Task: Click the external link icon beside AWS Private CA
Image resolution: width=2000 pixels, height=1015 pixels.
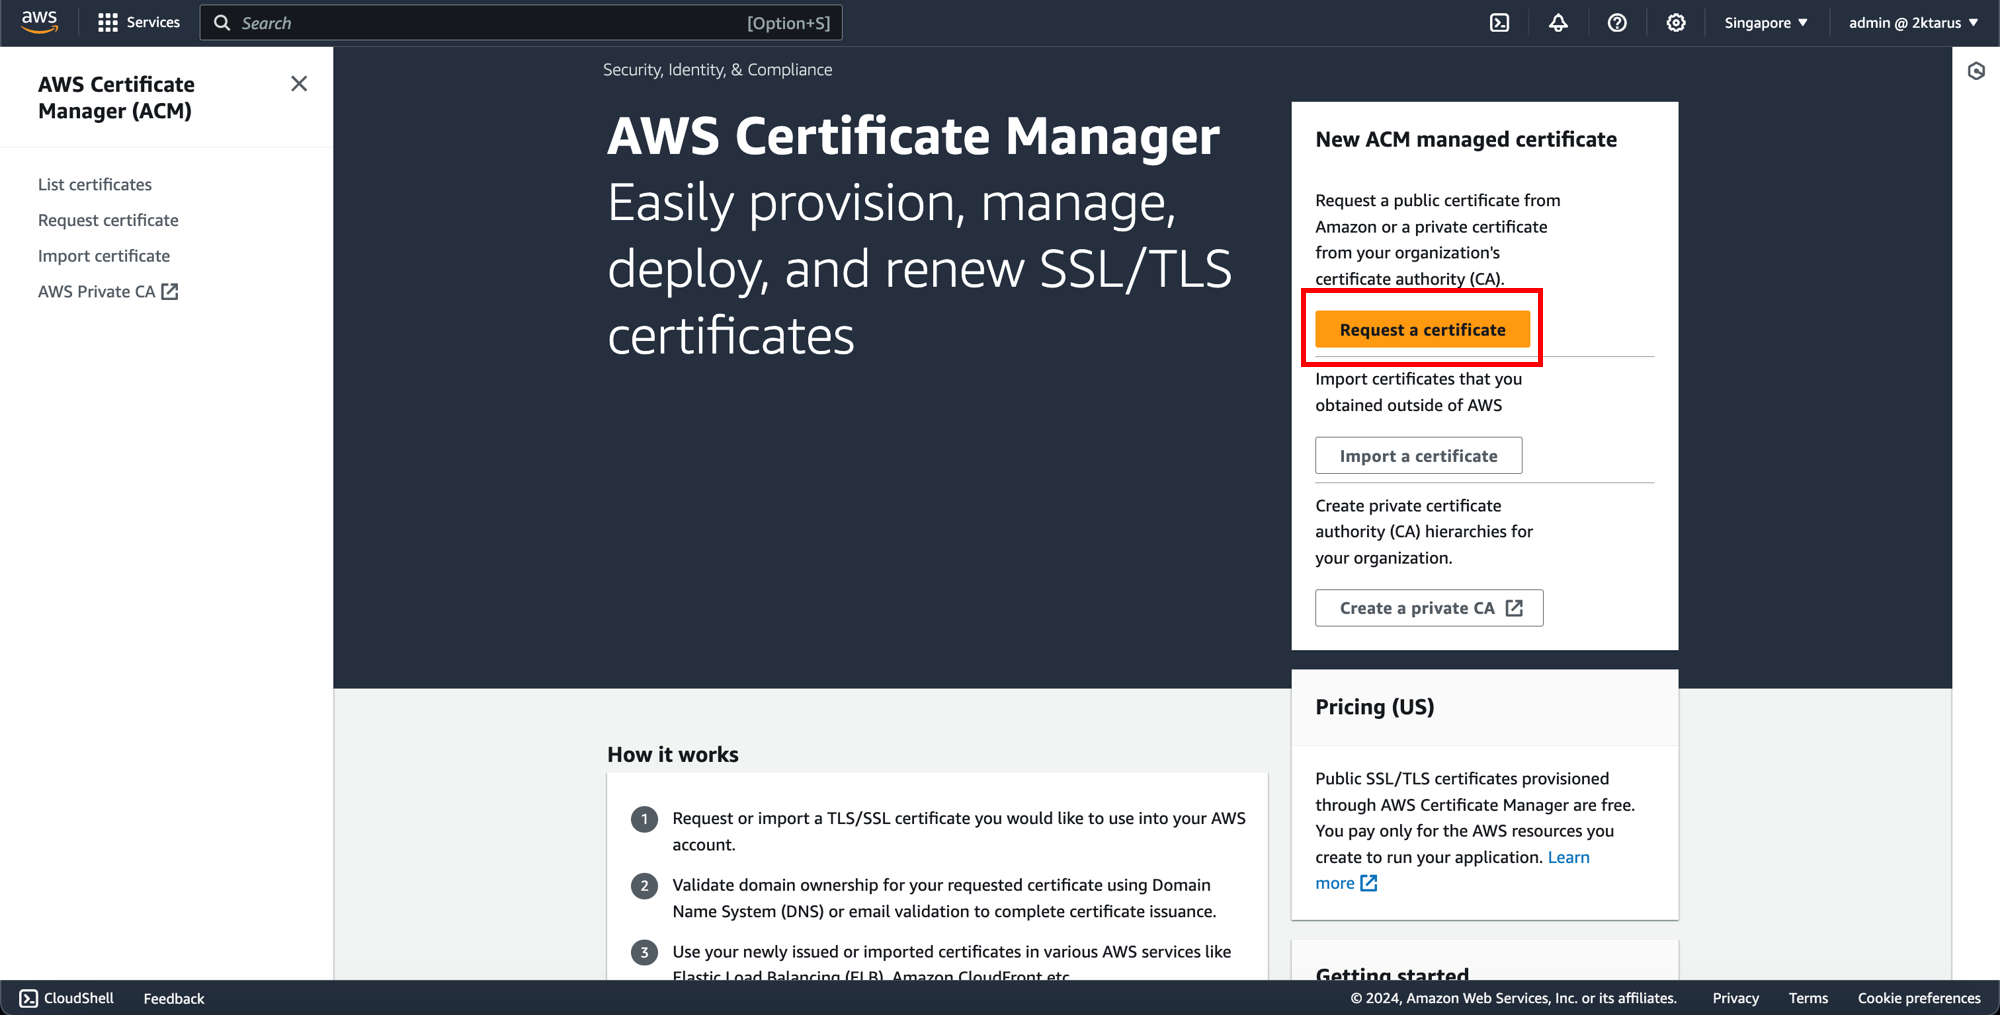Action: click(170, 291)
